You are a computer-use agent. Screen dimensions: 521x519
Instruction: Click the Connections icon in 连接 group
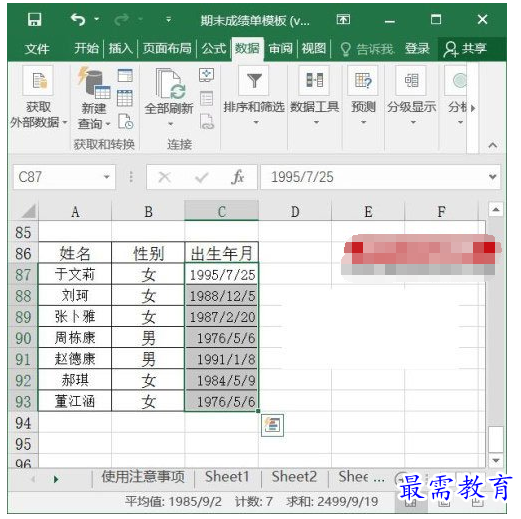tap(206, 75)
